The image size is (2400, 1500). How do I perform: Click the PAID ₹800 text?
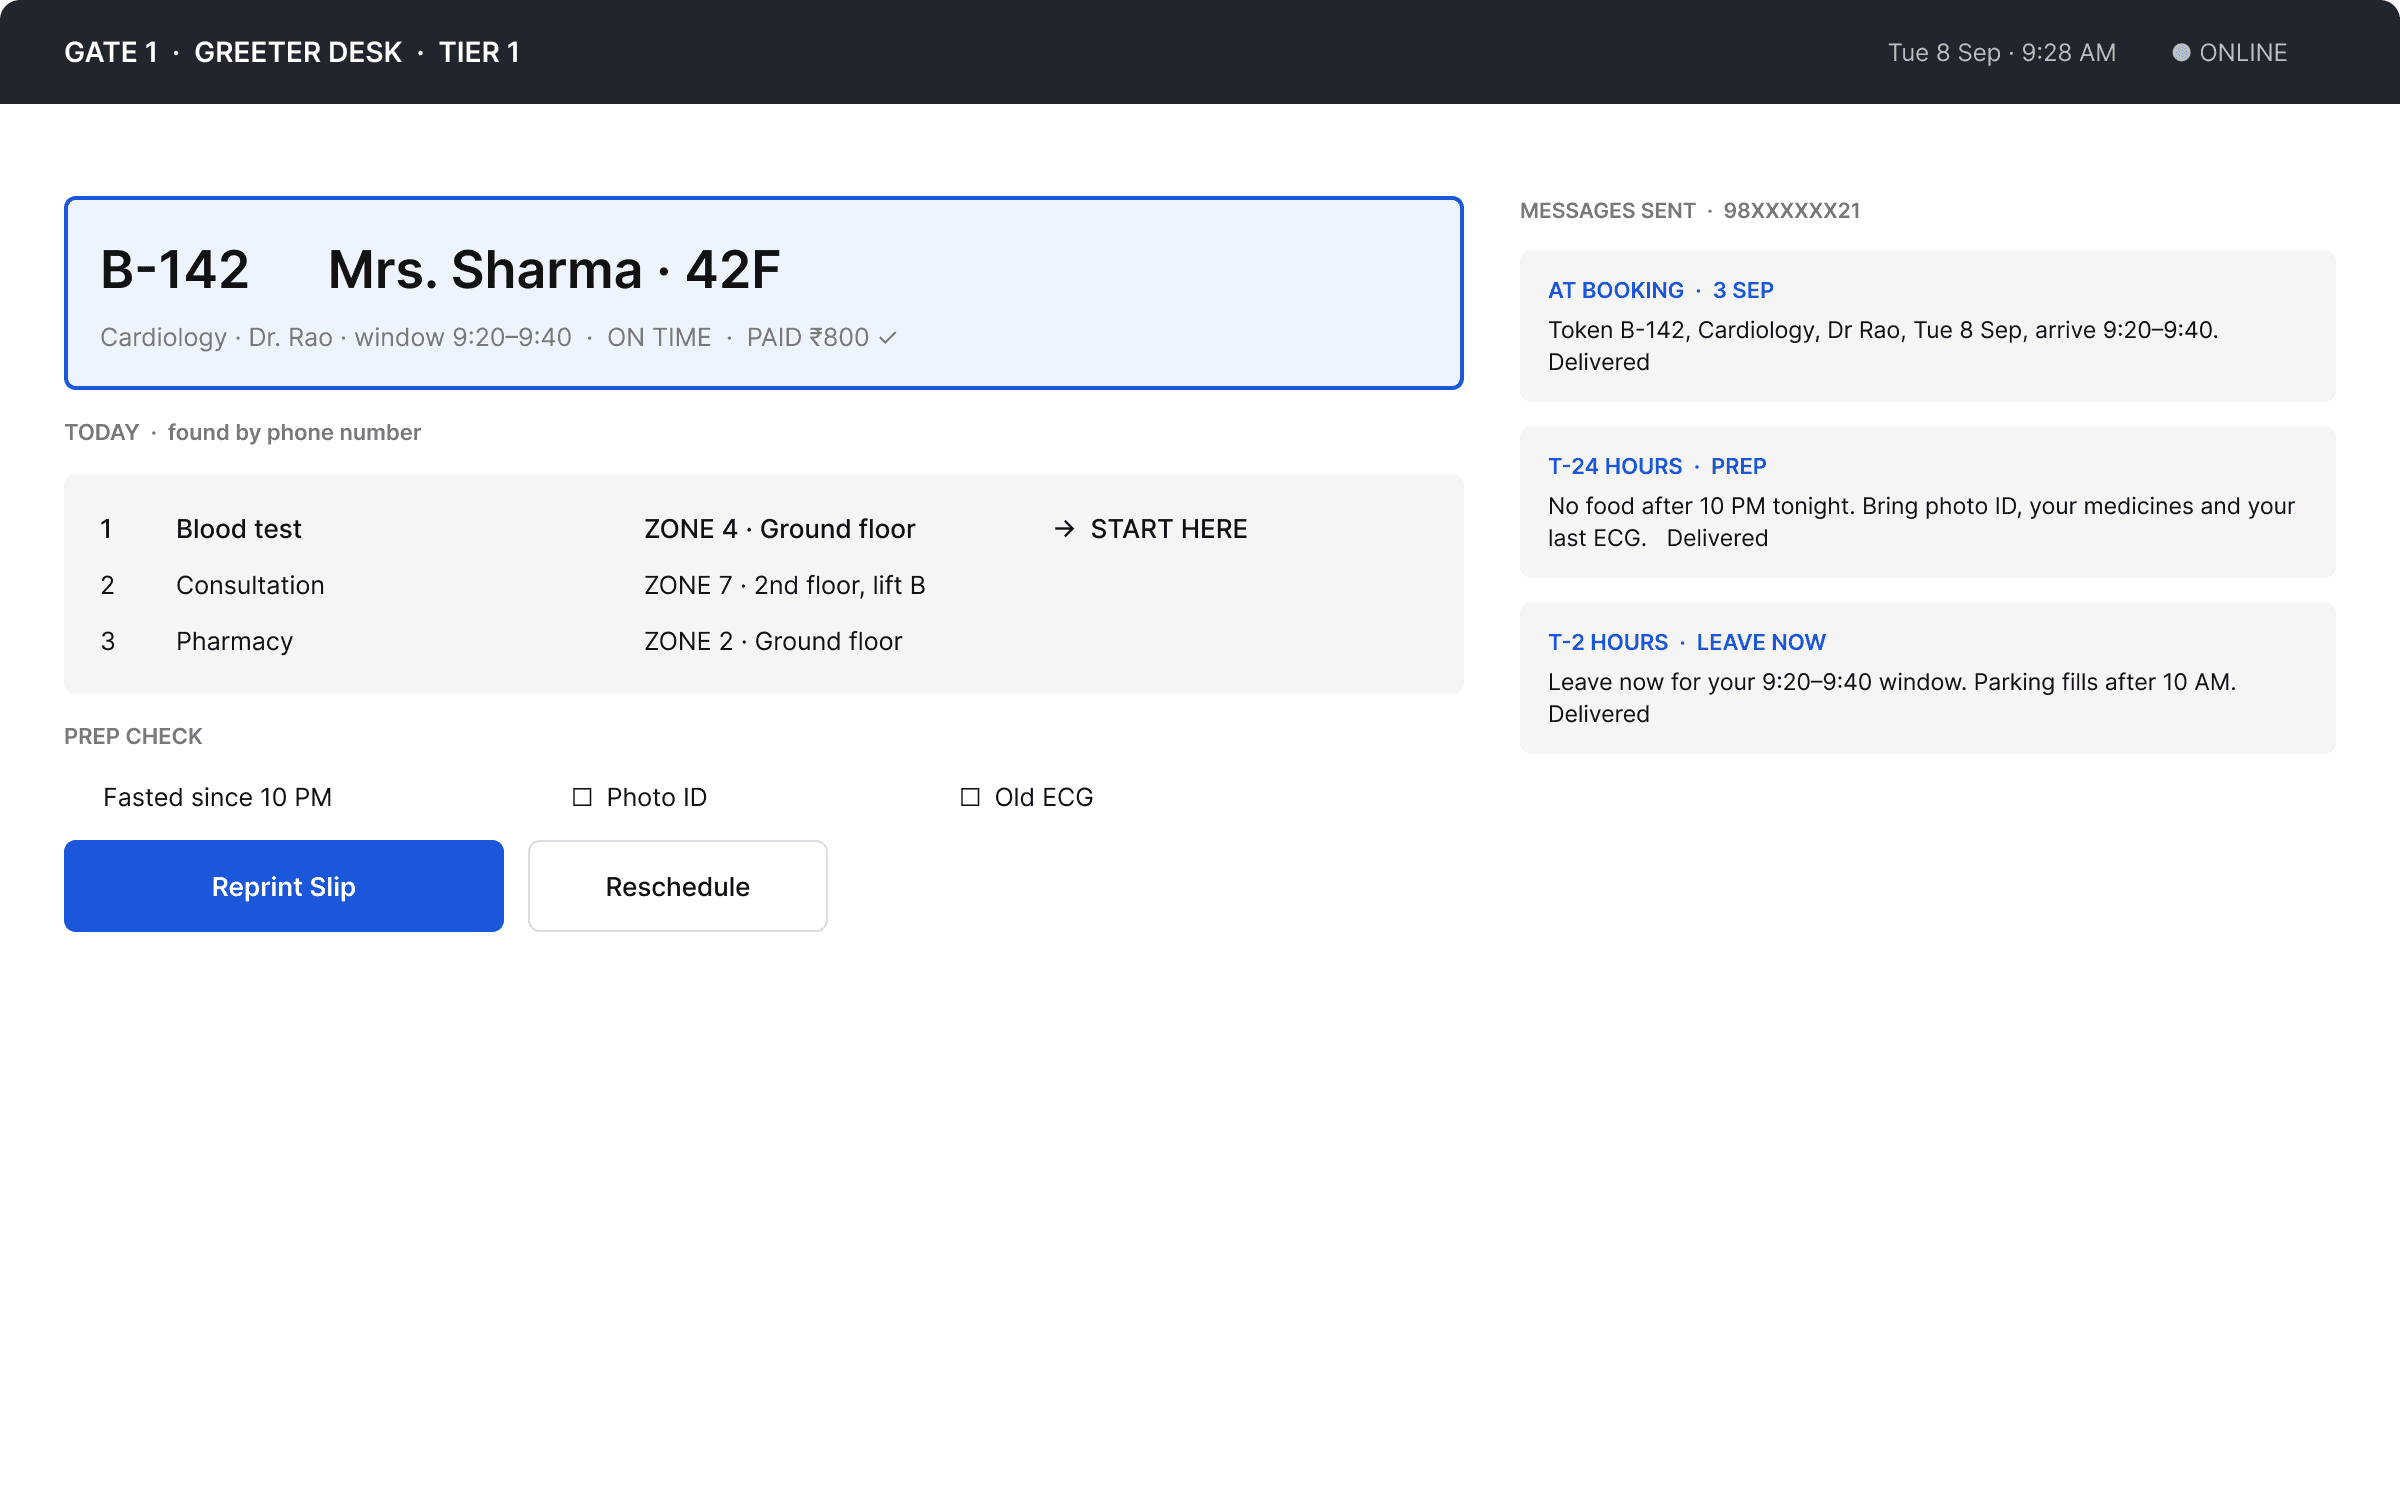(x=808, y=338)
